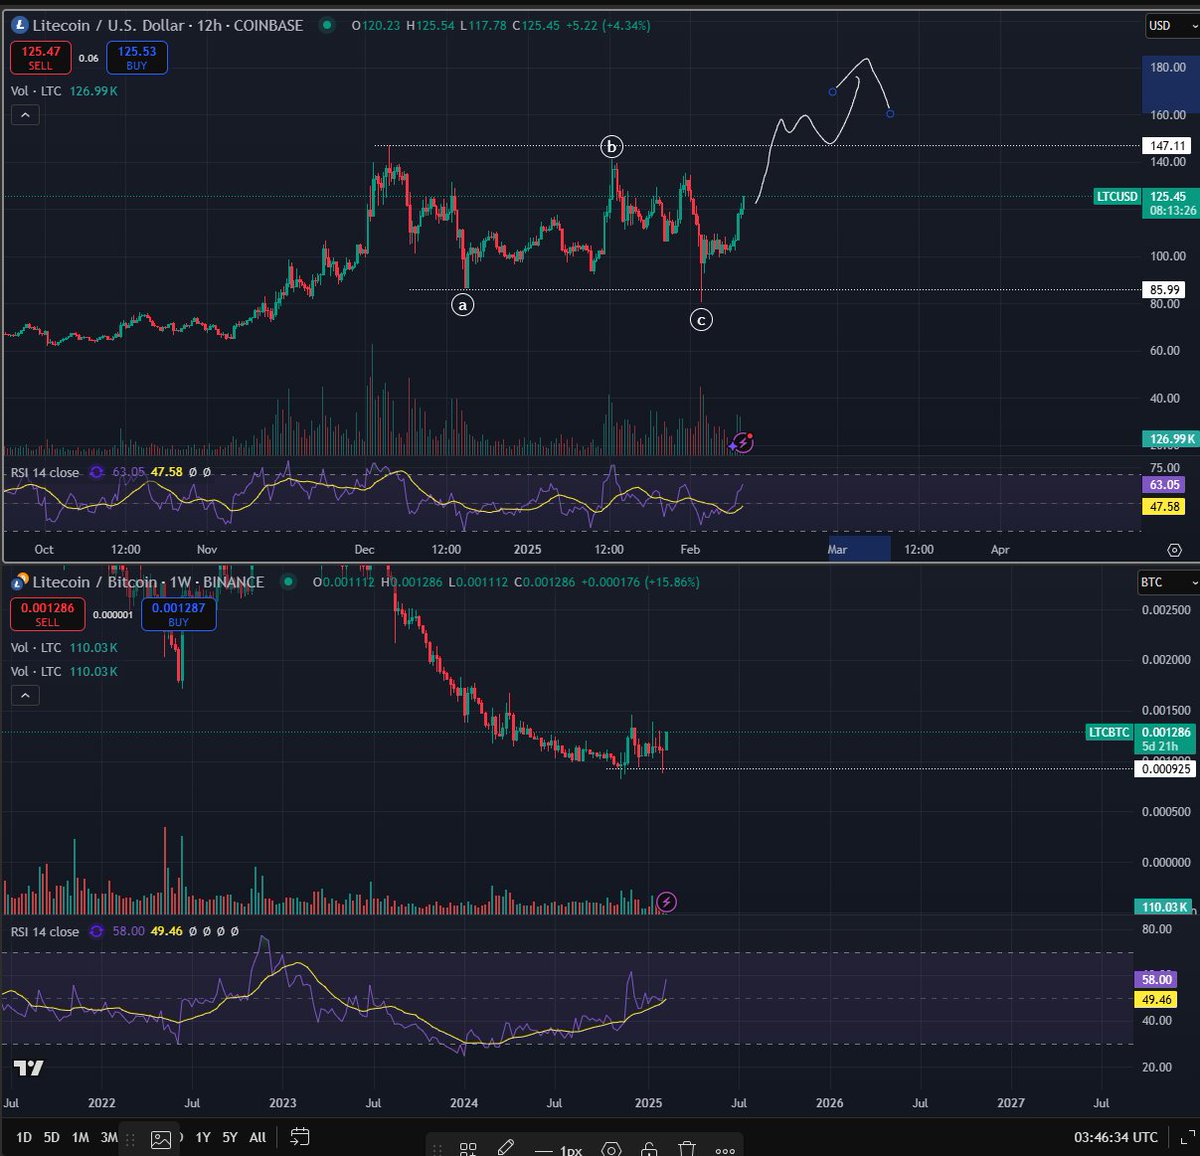Click the SELL button showing 0.001286
The image size is (1200, 1156).
47,614
